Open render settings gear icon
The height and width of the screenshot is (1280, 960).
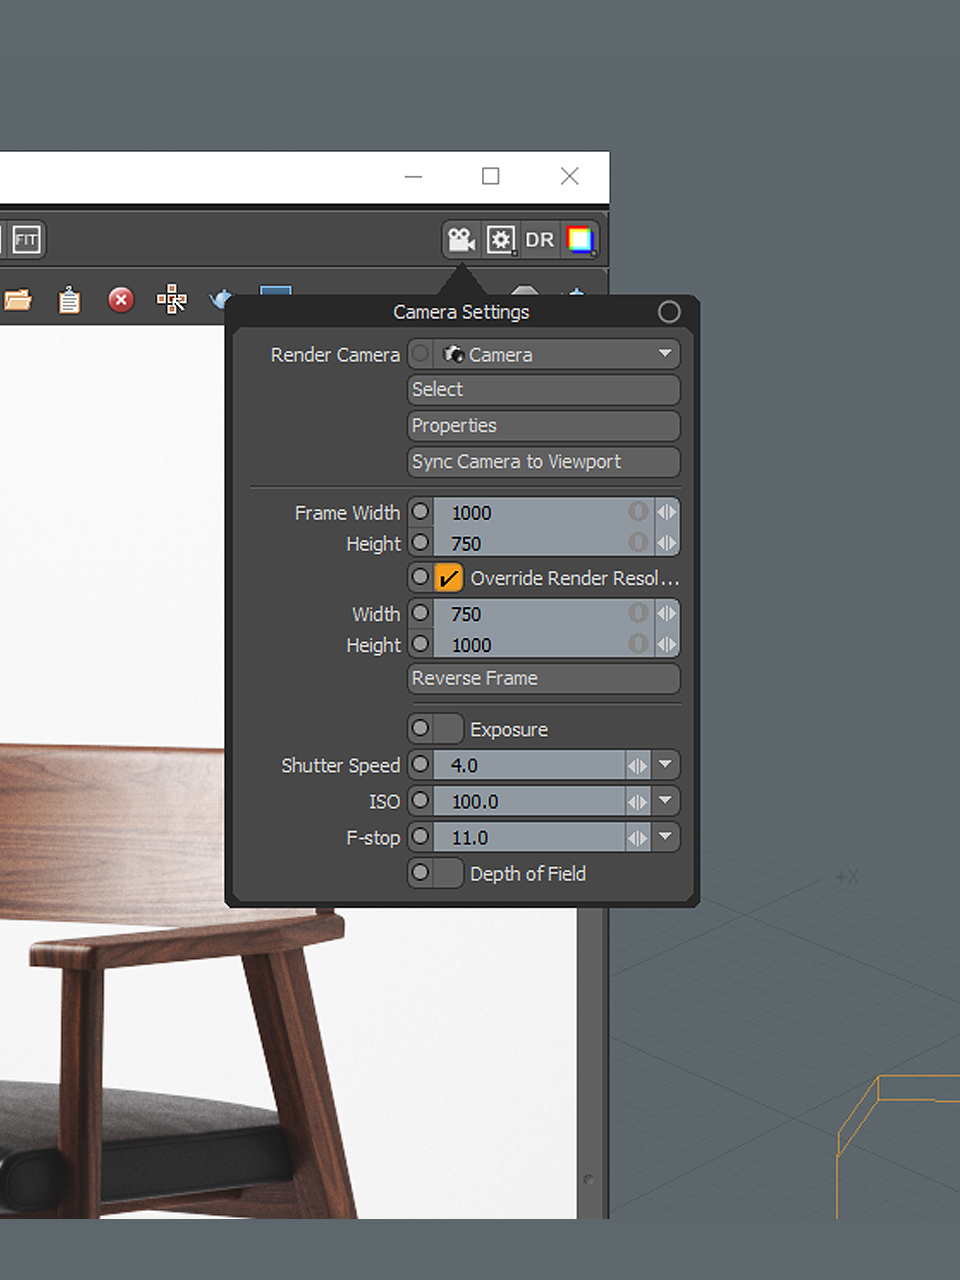coord(500,240)
